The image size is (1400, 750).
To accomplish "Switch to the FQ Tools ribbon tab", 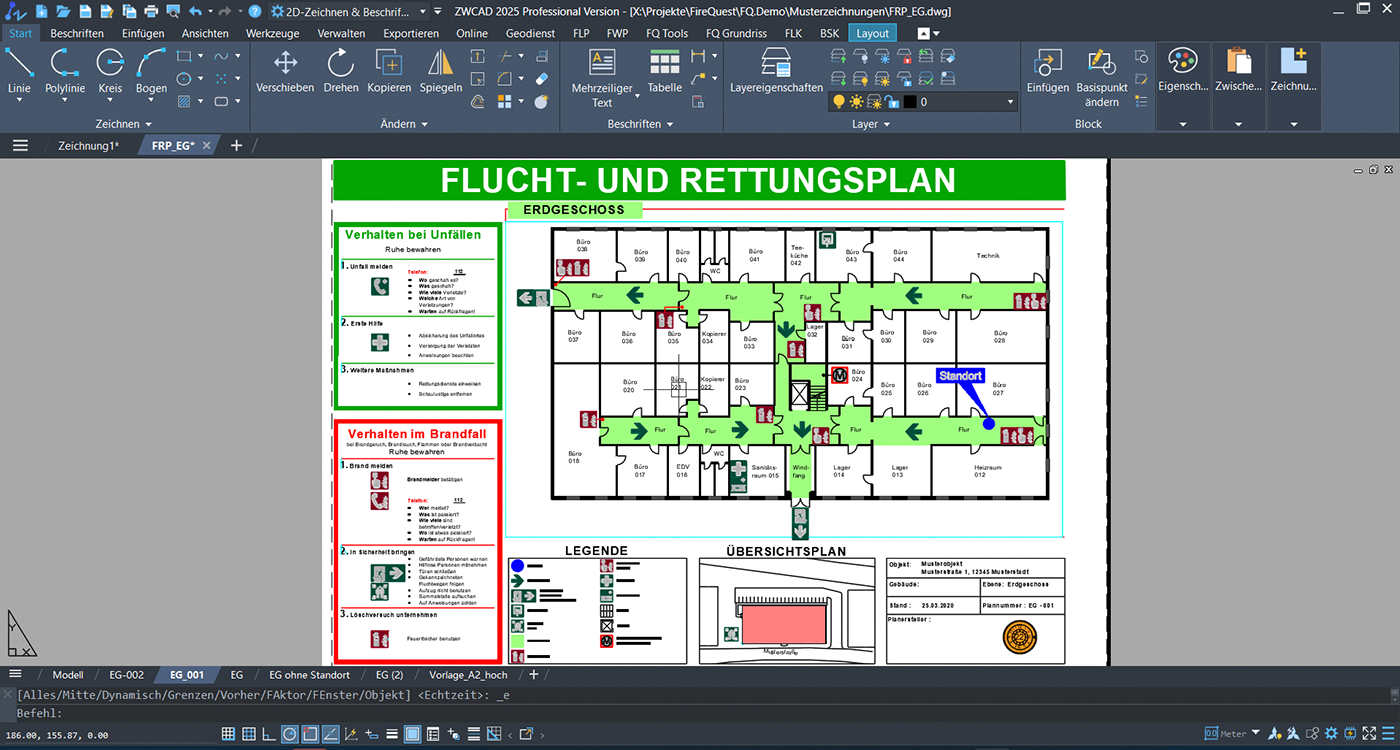I will tap(667, 33).
